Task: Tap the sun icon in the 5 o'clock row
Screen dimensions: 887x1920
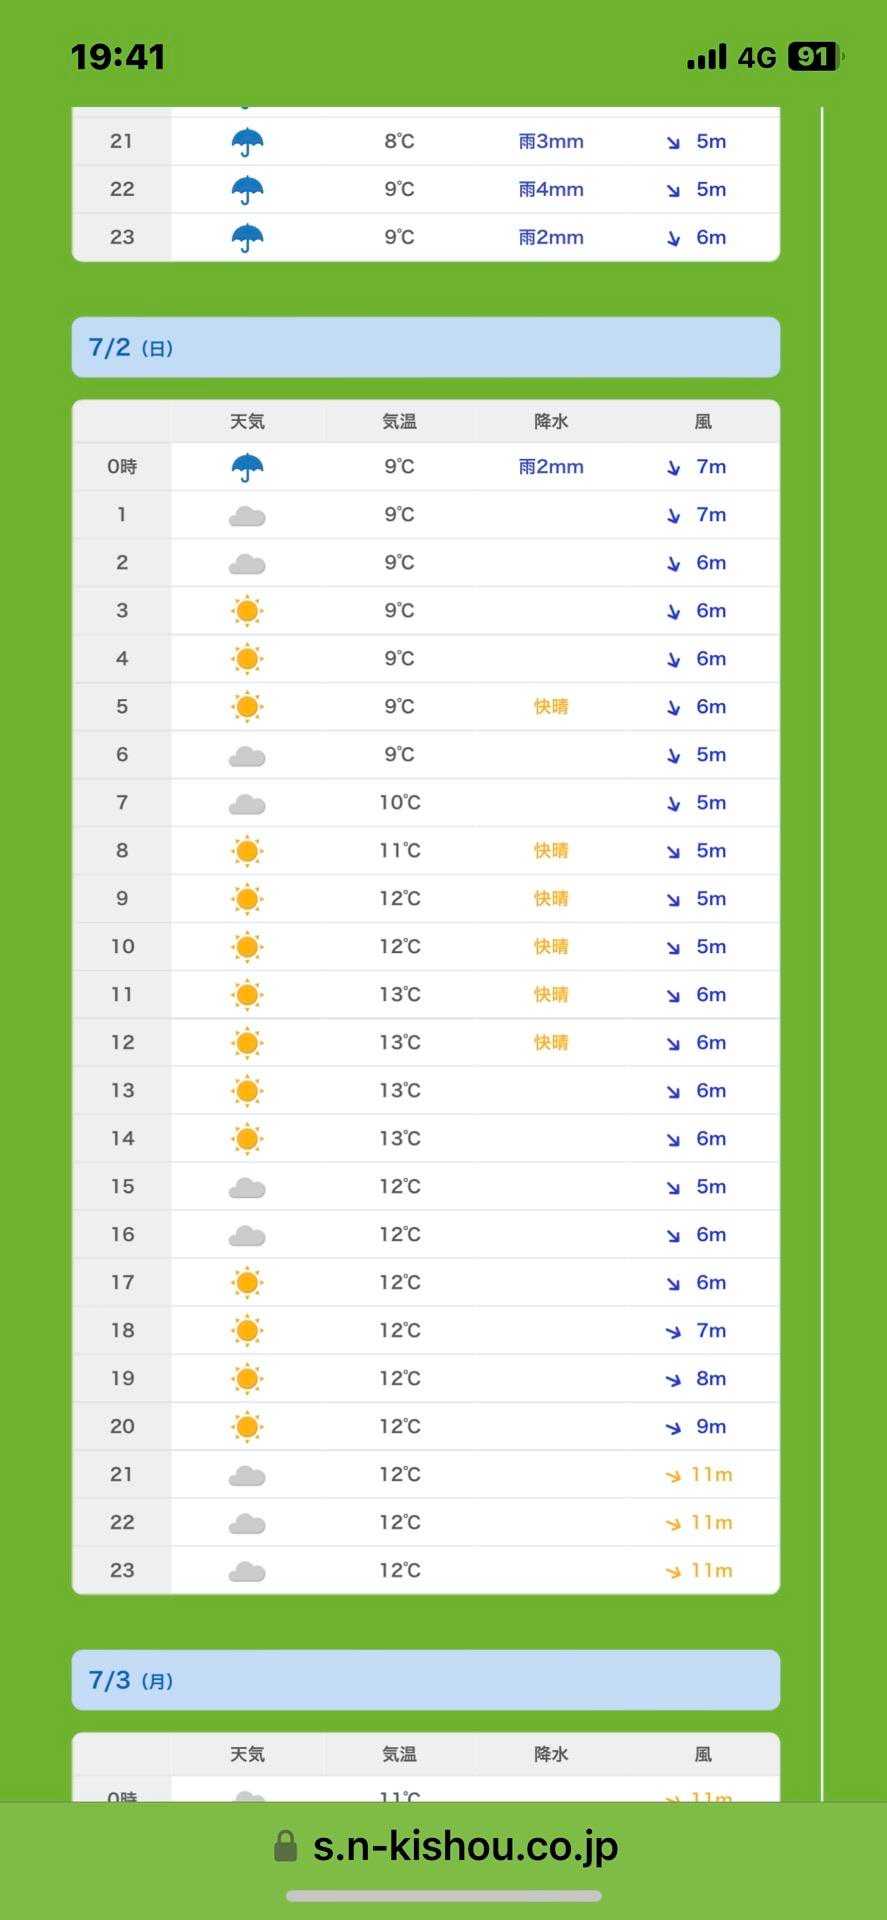Action: pyautogui.click(x=247, y=707)
